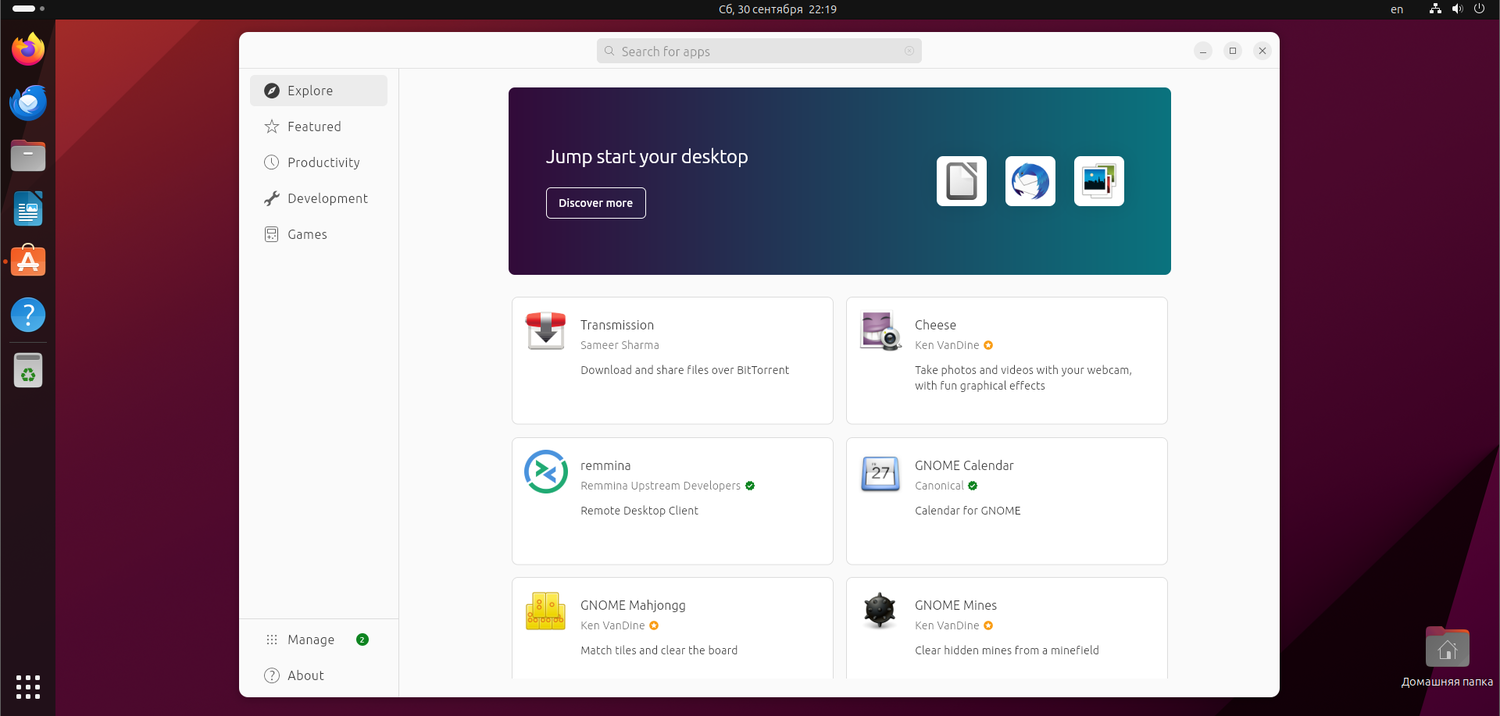Open the Manage page

pyautogui.click(x=318, y=640)
